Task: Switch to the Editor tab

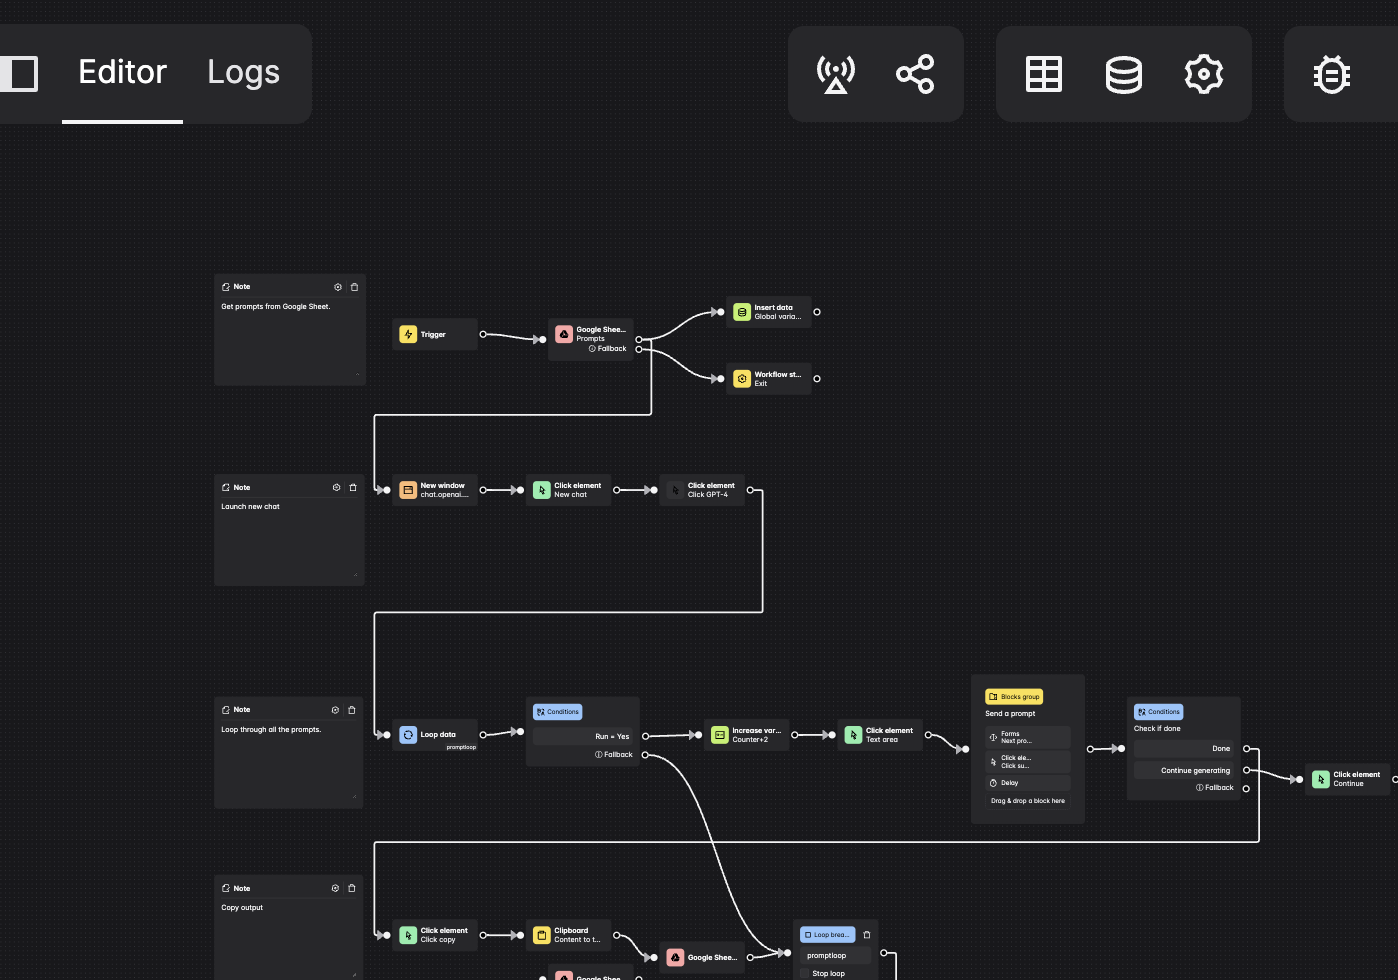Action: (x=122, y=72)
